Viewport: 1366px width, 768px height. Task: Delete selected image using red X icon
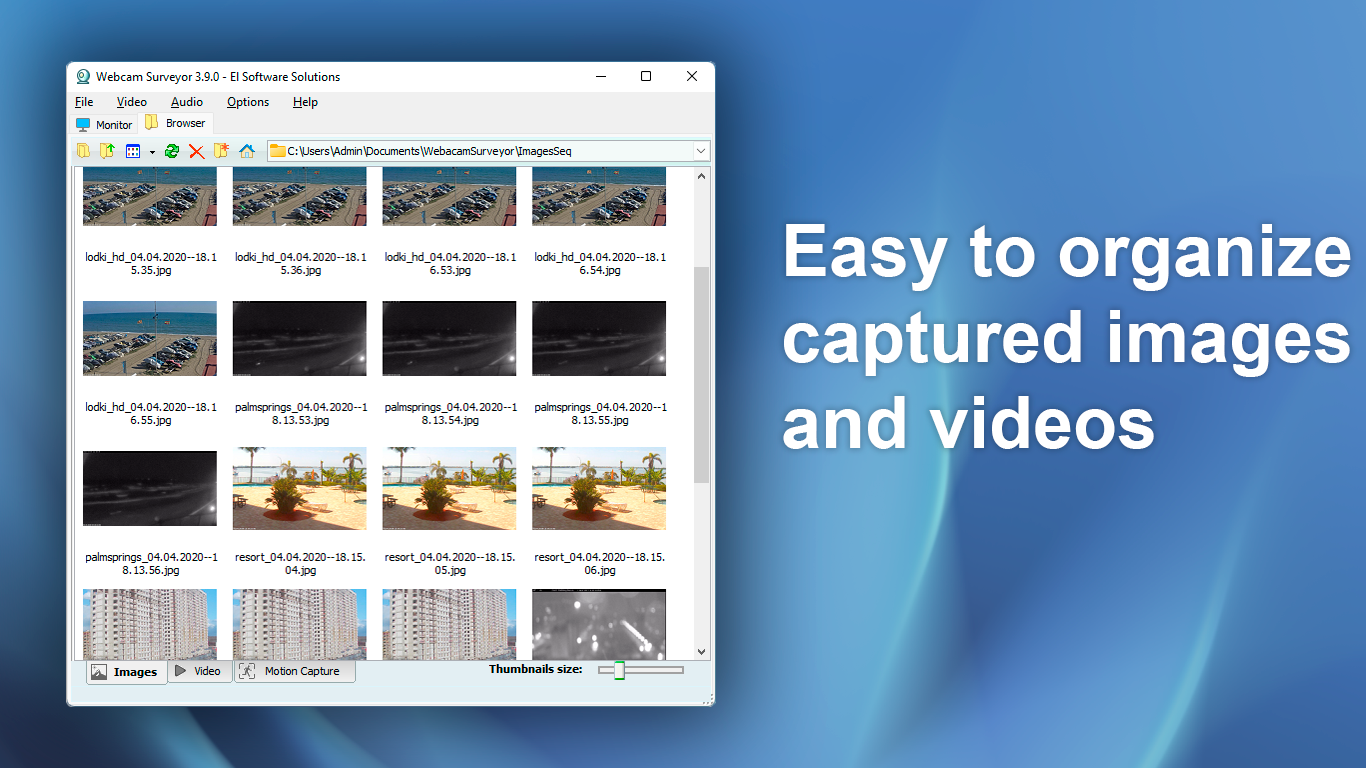point(196,151)
